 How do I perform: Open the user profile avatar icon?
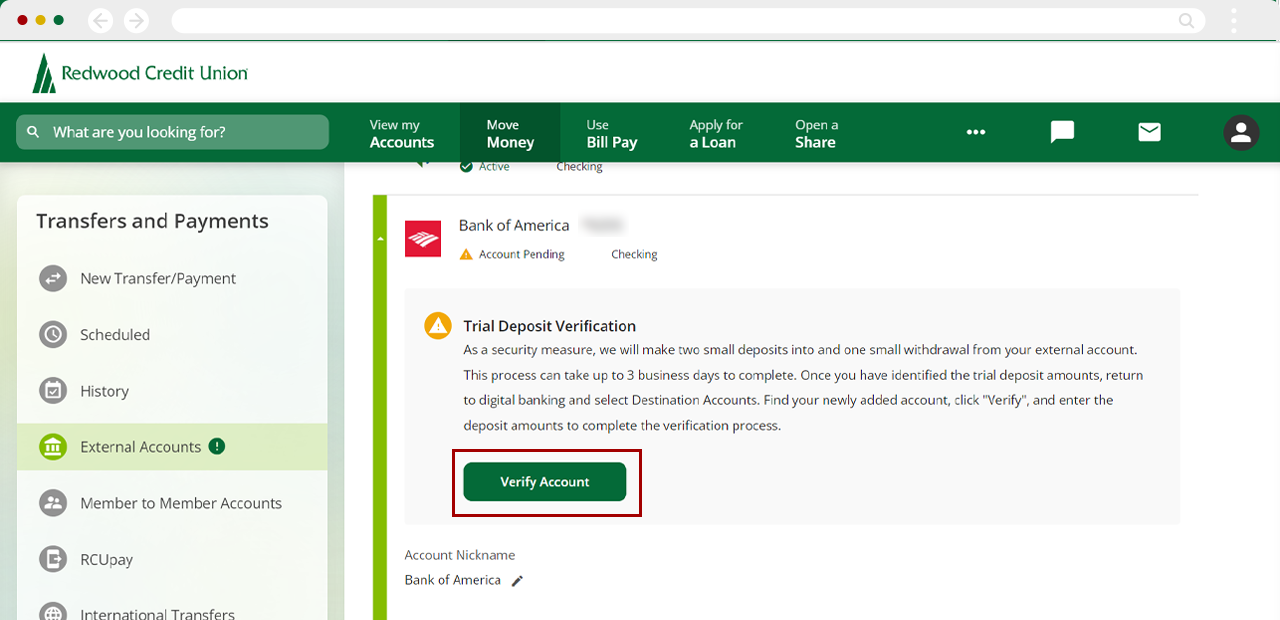pyautogui.click(x=1241, y=132)
